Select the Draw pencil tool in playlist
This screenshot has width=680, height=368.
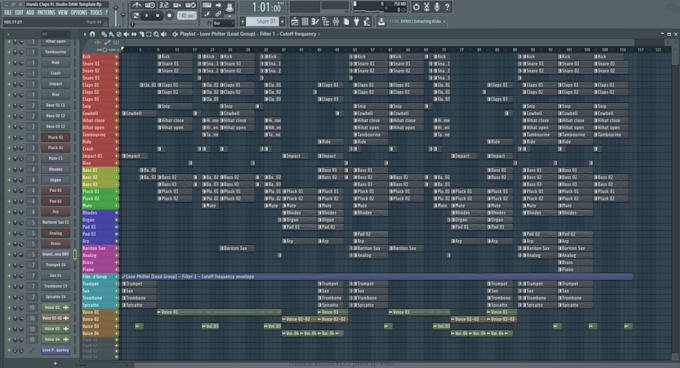(104, 34)
